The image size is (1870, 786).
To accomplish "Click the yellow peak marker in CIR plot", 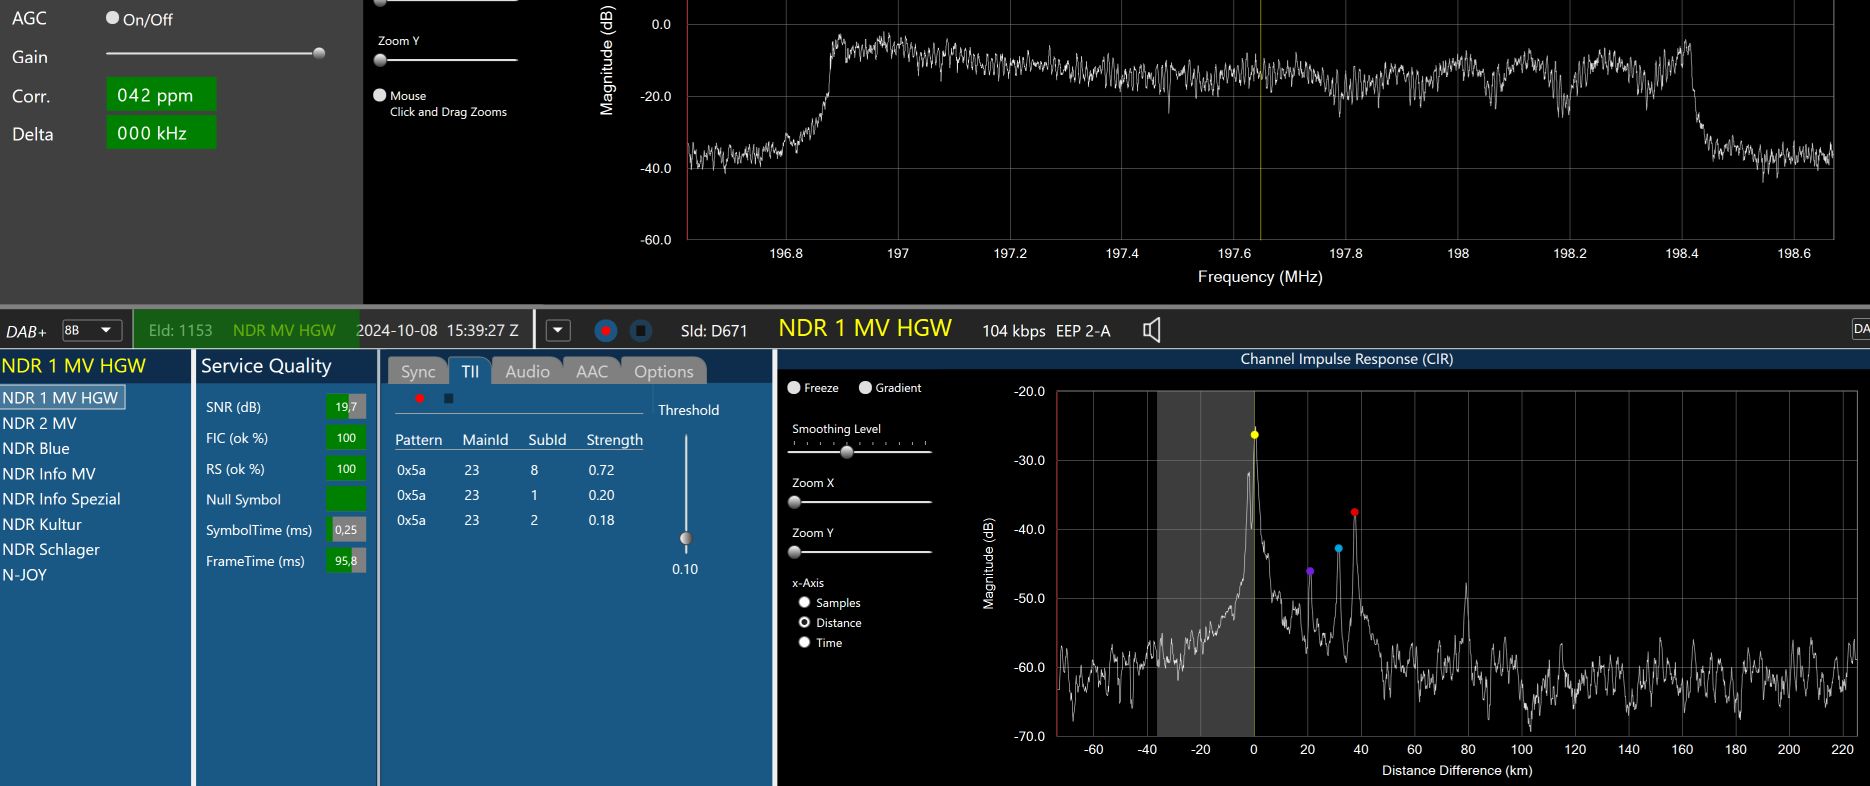I will (x=1254, y=435).
